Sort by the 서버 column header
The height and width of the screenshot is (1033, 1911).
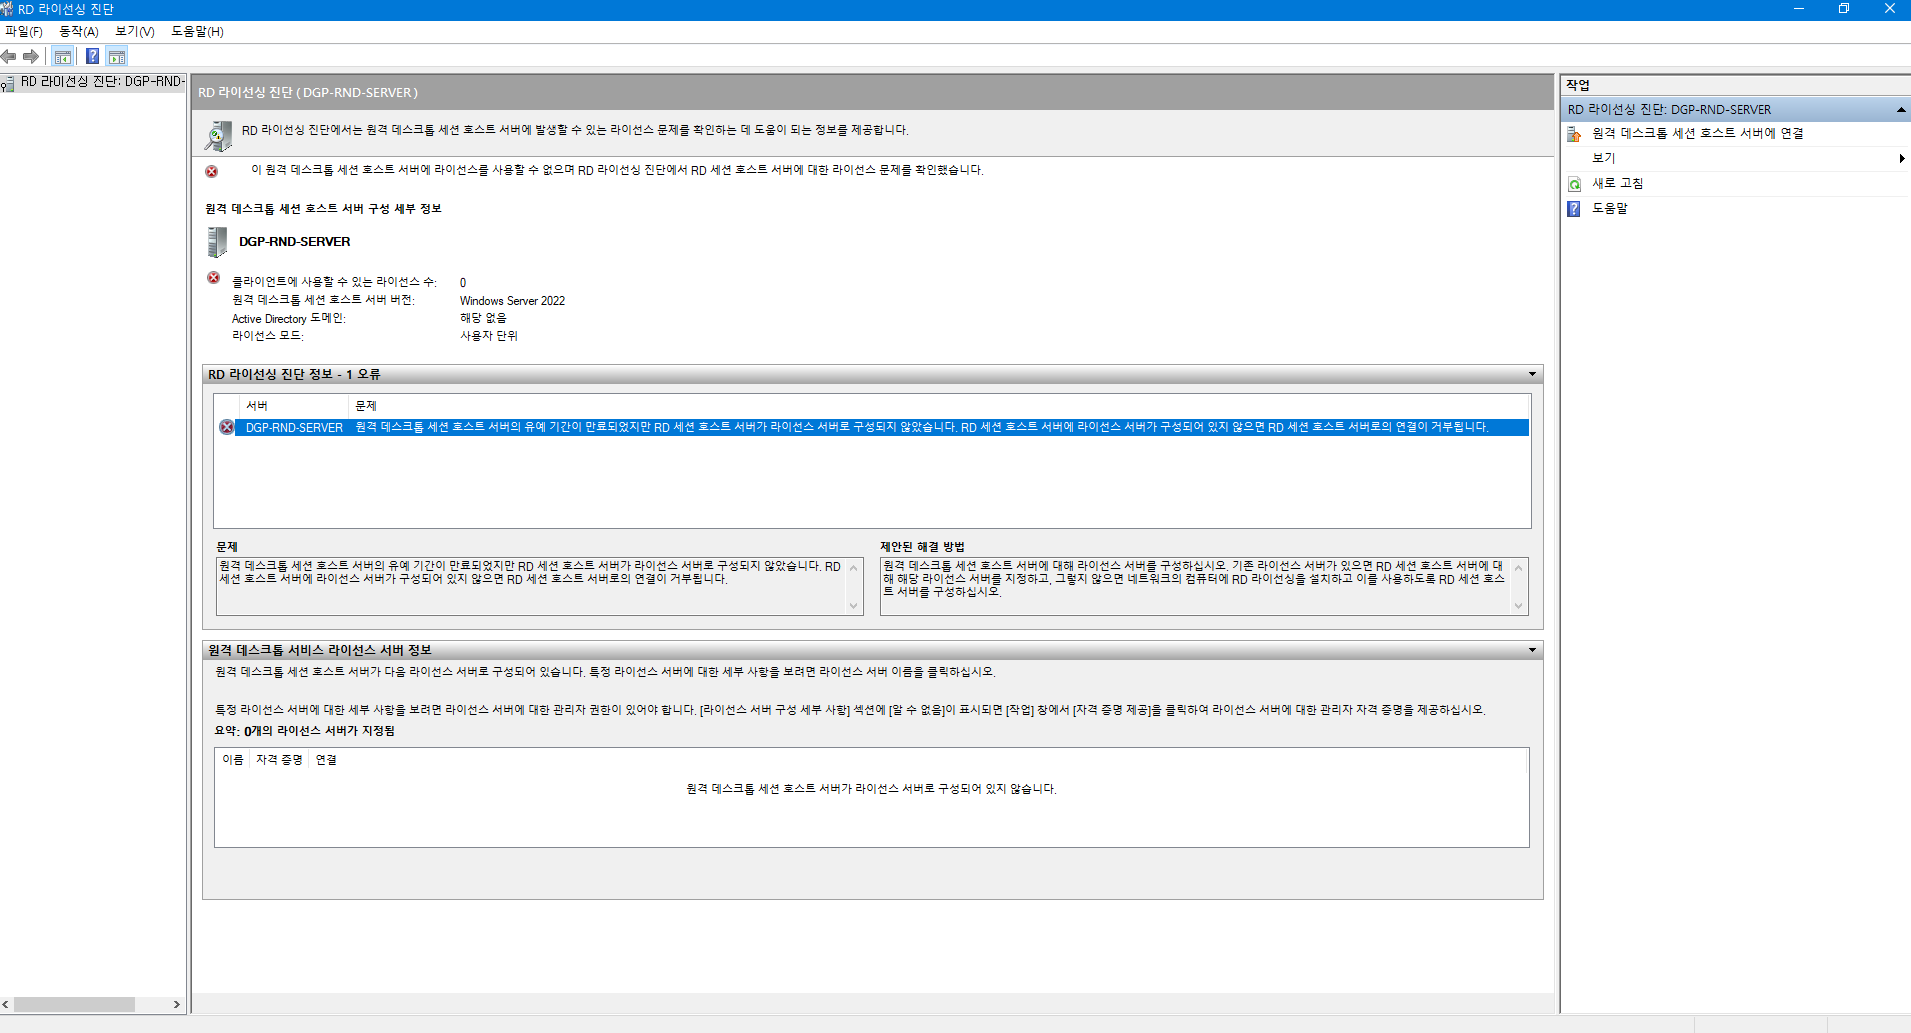pyautogui.click(x=295, y=406)
